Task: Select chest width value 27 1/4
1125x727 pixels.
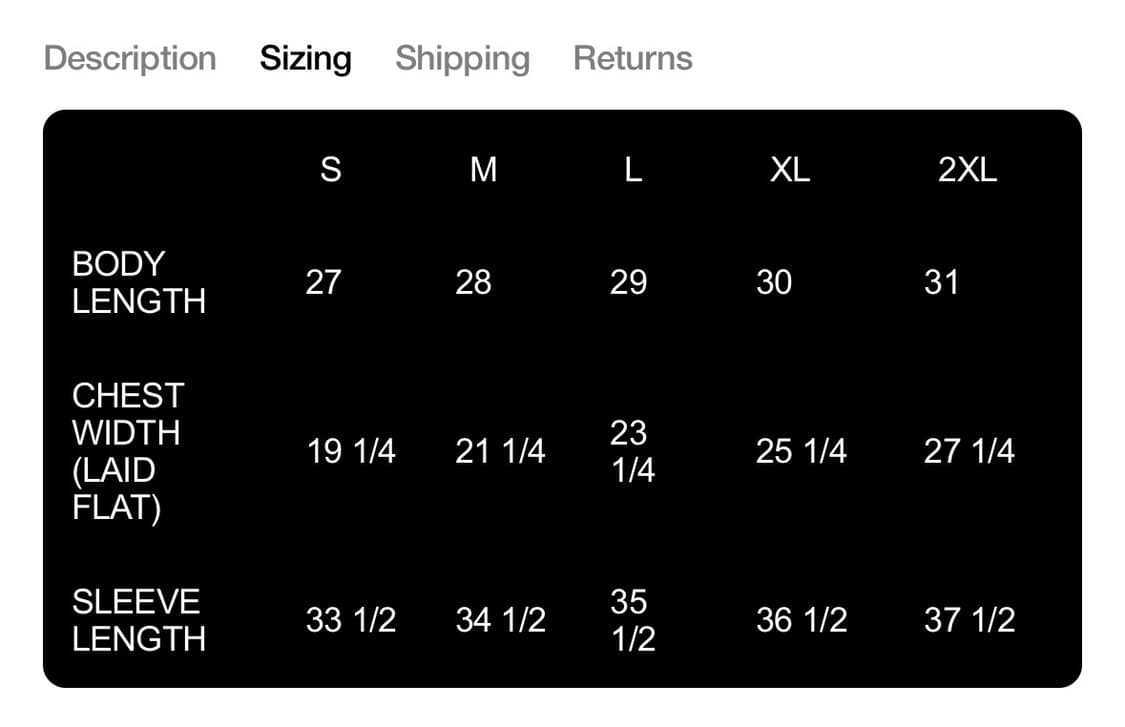Action: point(968,452)
